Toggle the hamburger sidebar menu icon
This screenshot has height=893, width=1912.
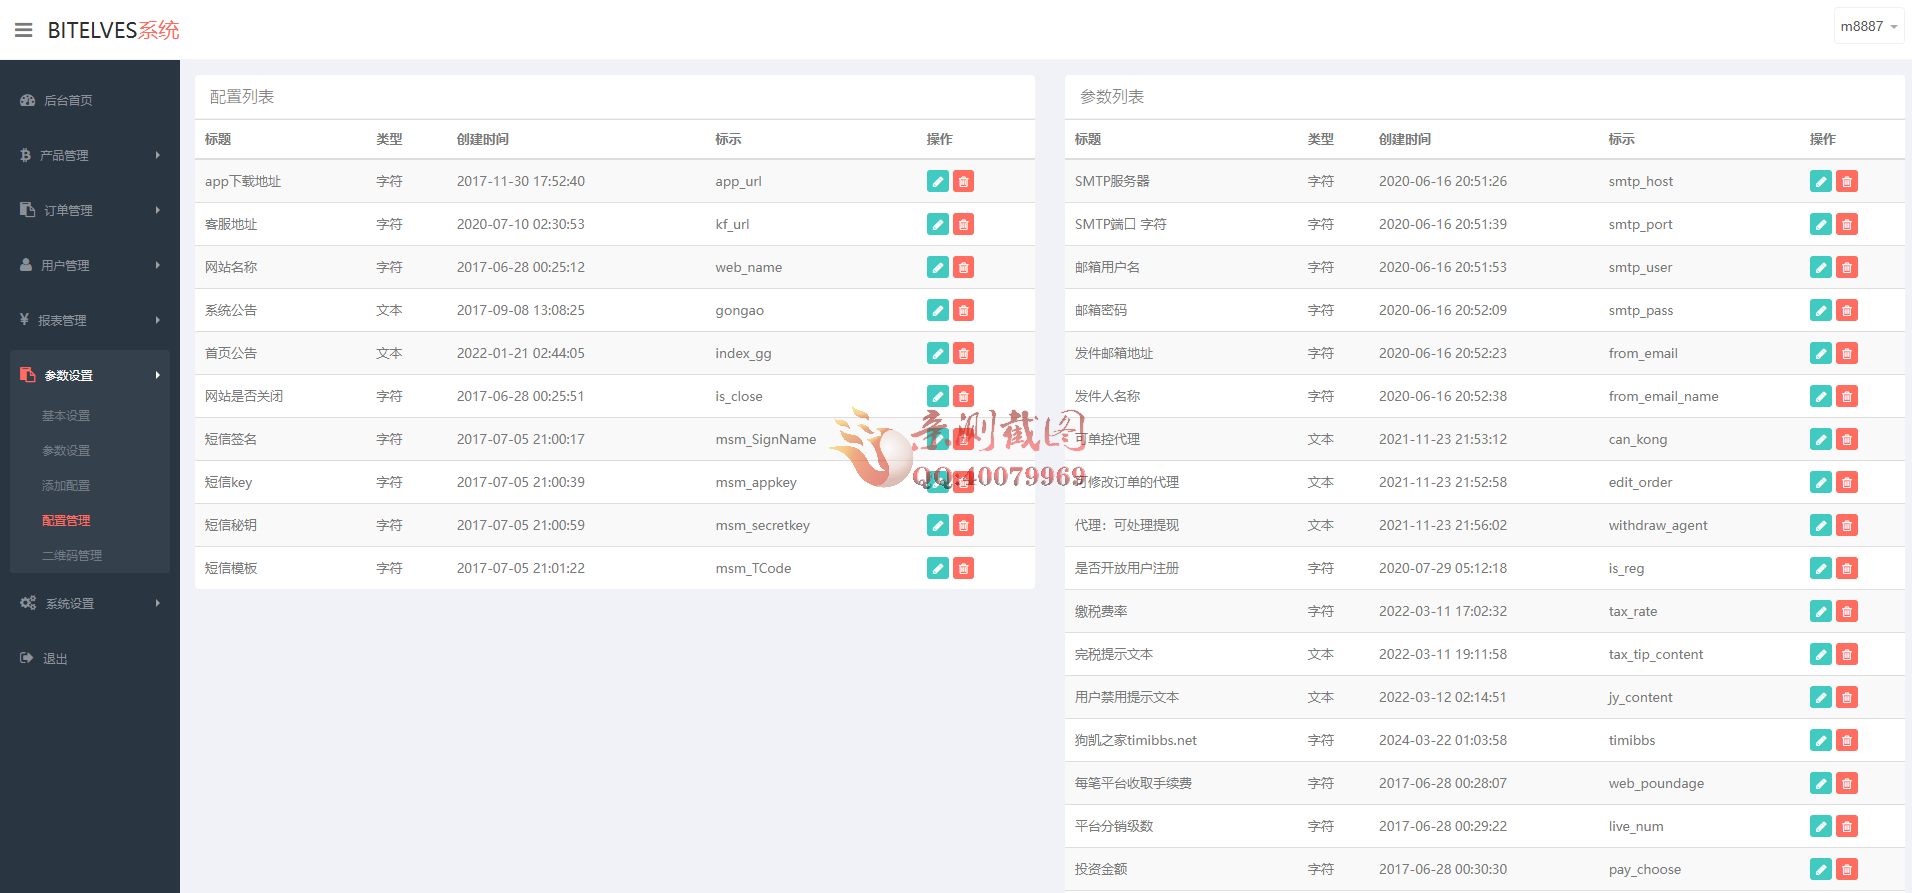click(x=23, y=30)
